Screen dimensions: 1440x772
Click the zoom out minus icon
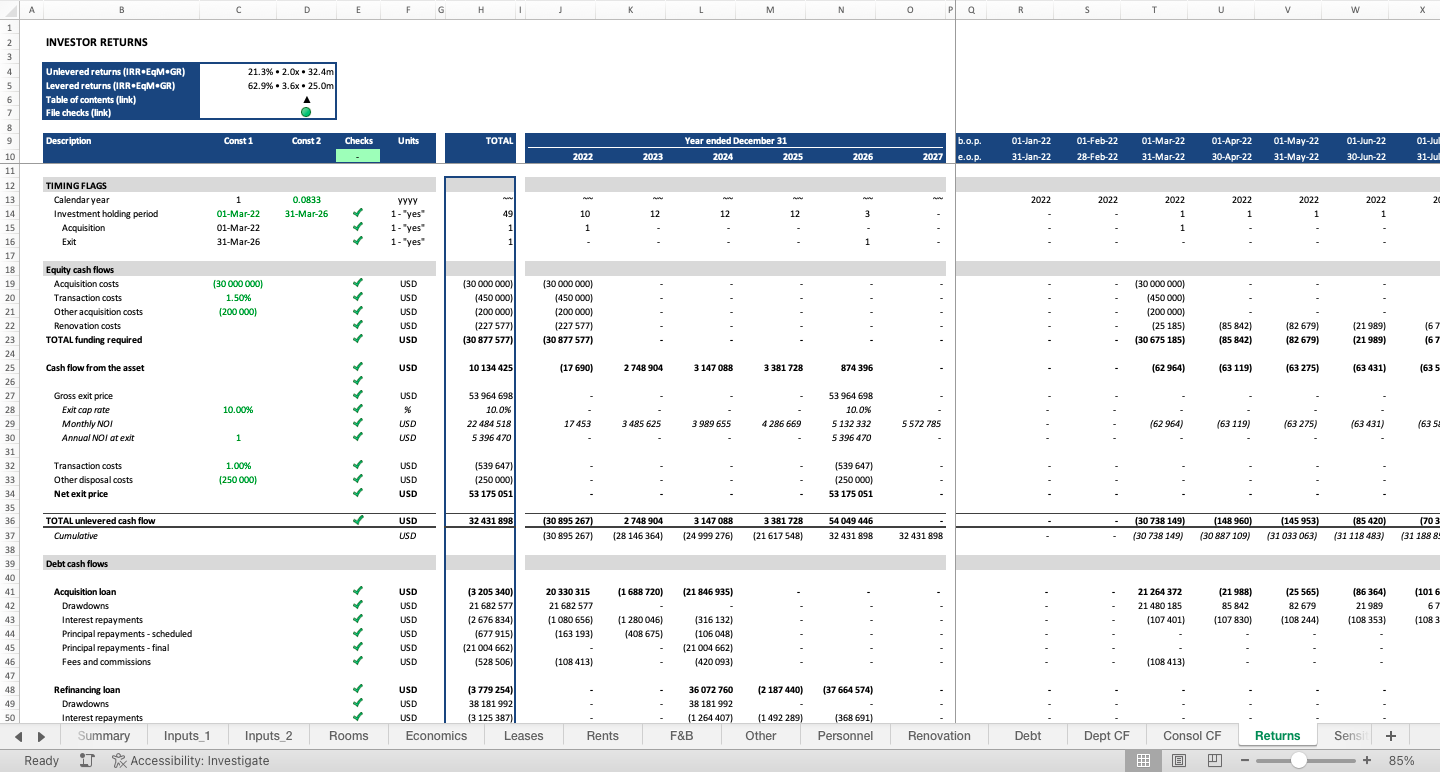1245,761
